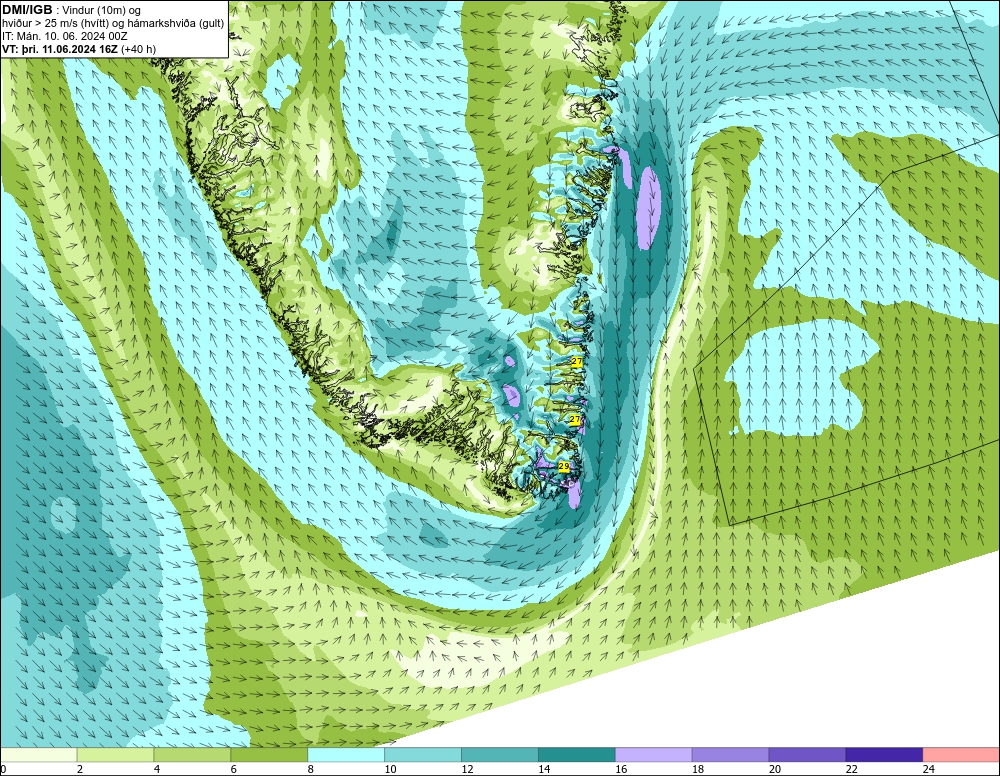Click the legend scale value 18
The width and height of the screenshot is (1000, 776).
(698, 769)
